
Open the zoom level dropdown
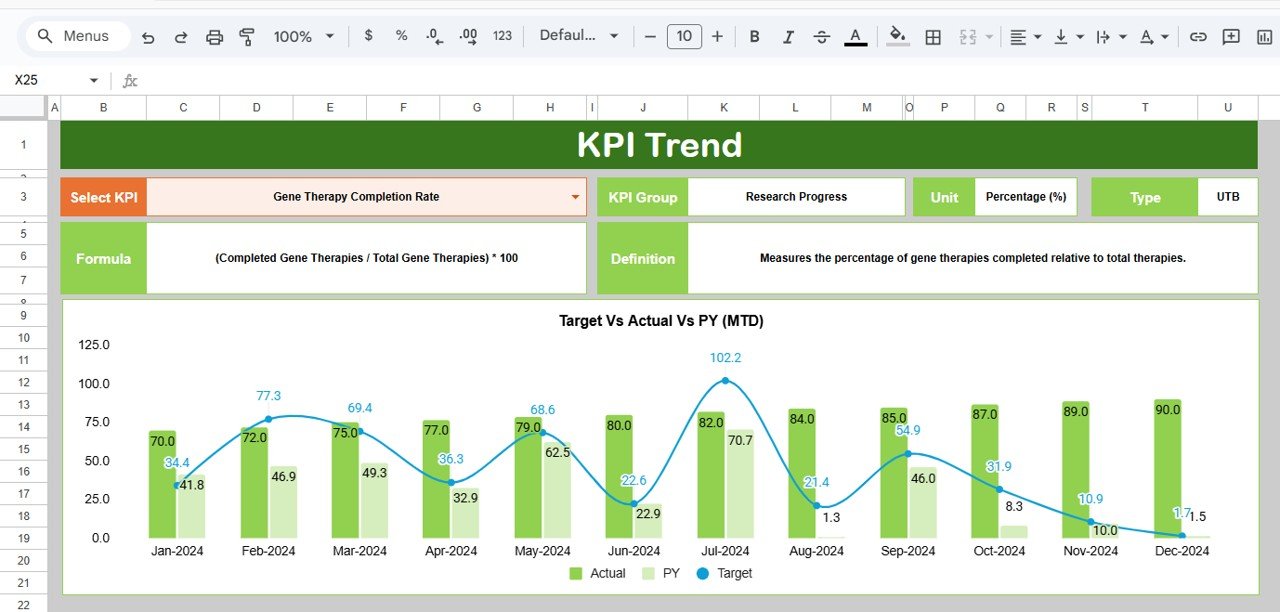tap(303, 36)
